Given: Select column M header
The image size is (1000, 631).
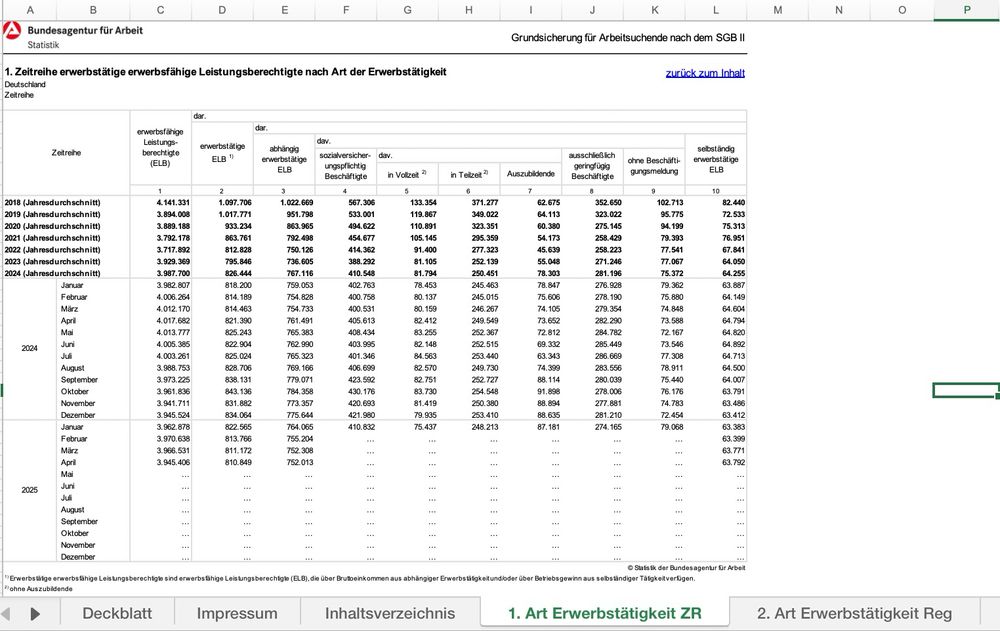Looking at the screenshot, I should pyautogui.click(x=777, y=10).
